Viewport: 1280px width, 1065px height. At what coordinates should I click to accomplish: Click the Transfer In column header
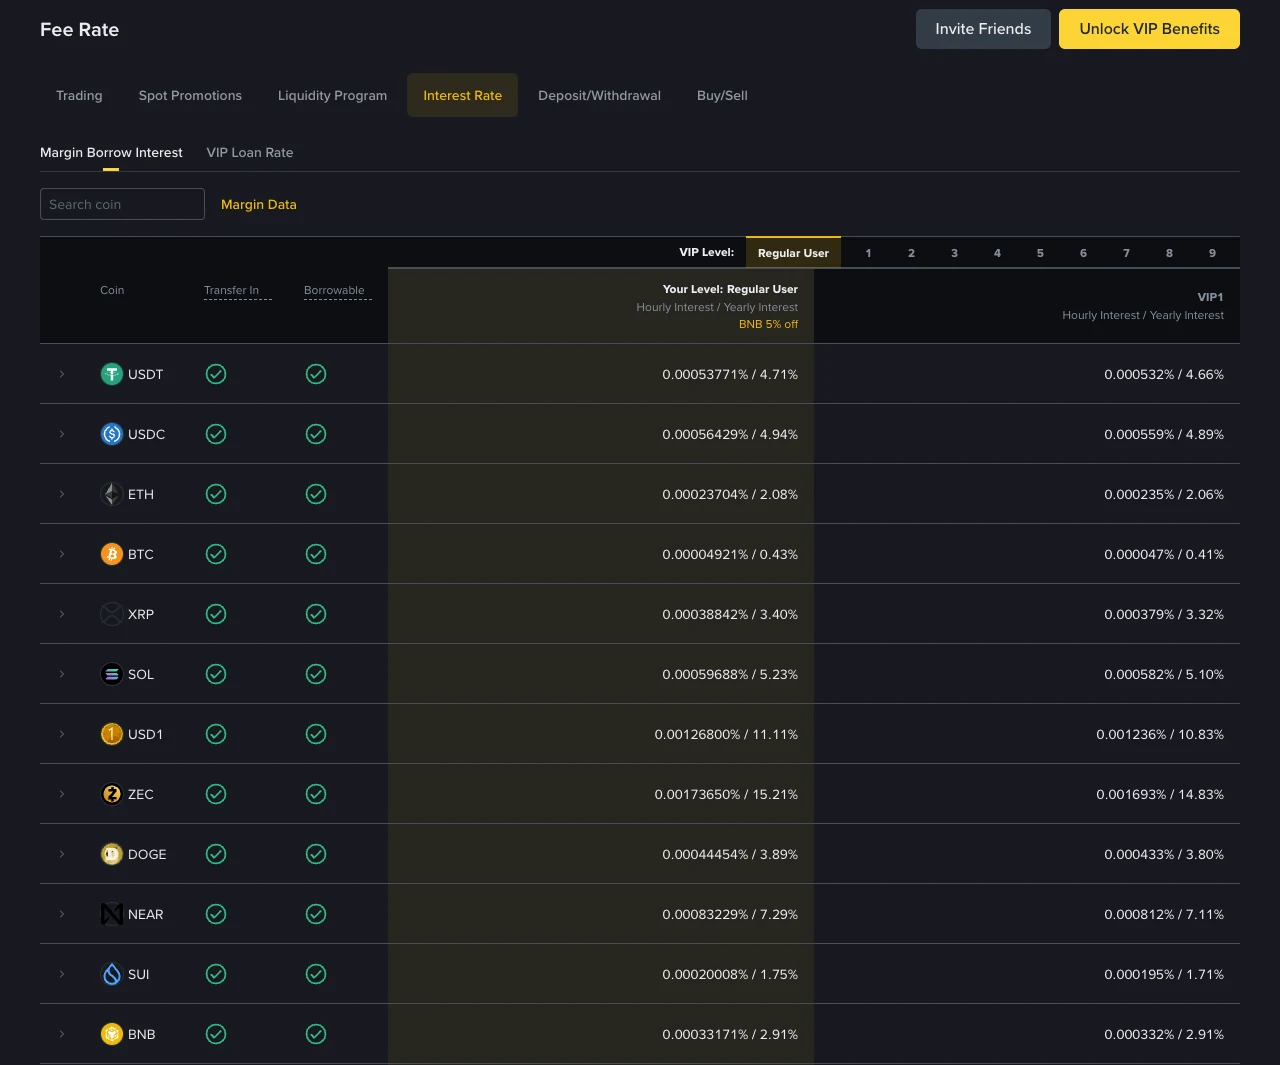click(x=238, y=291)
